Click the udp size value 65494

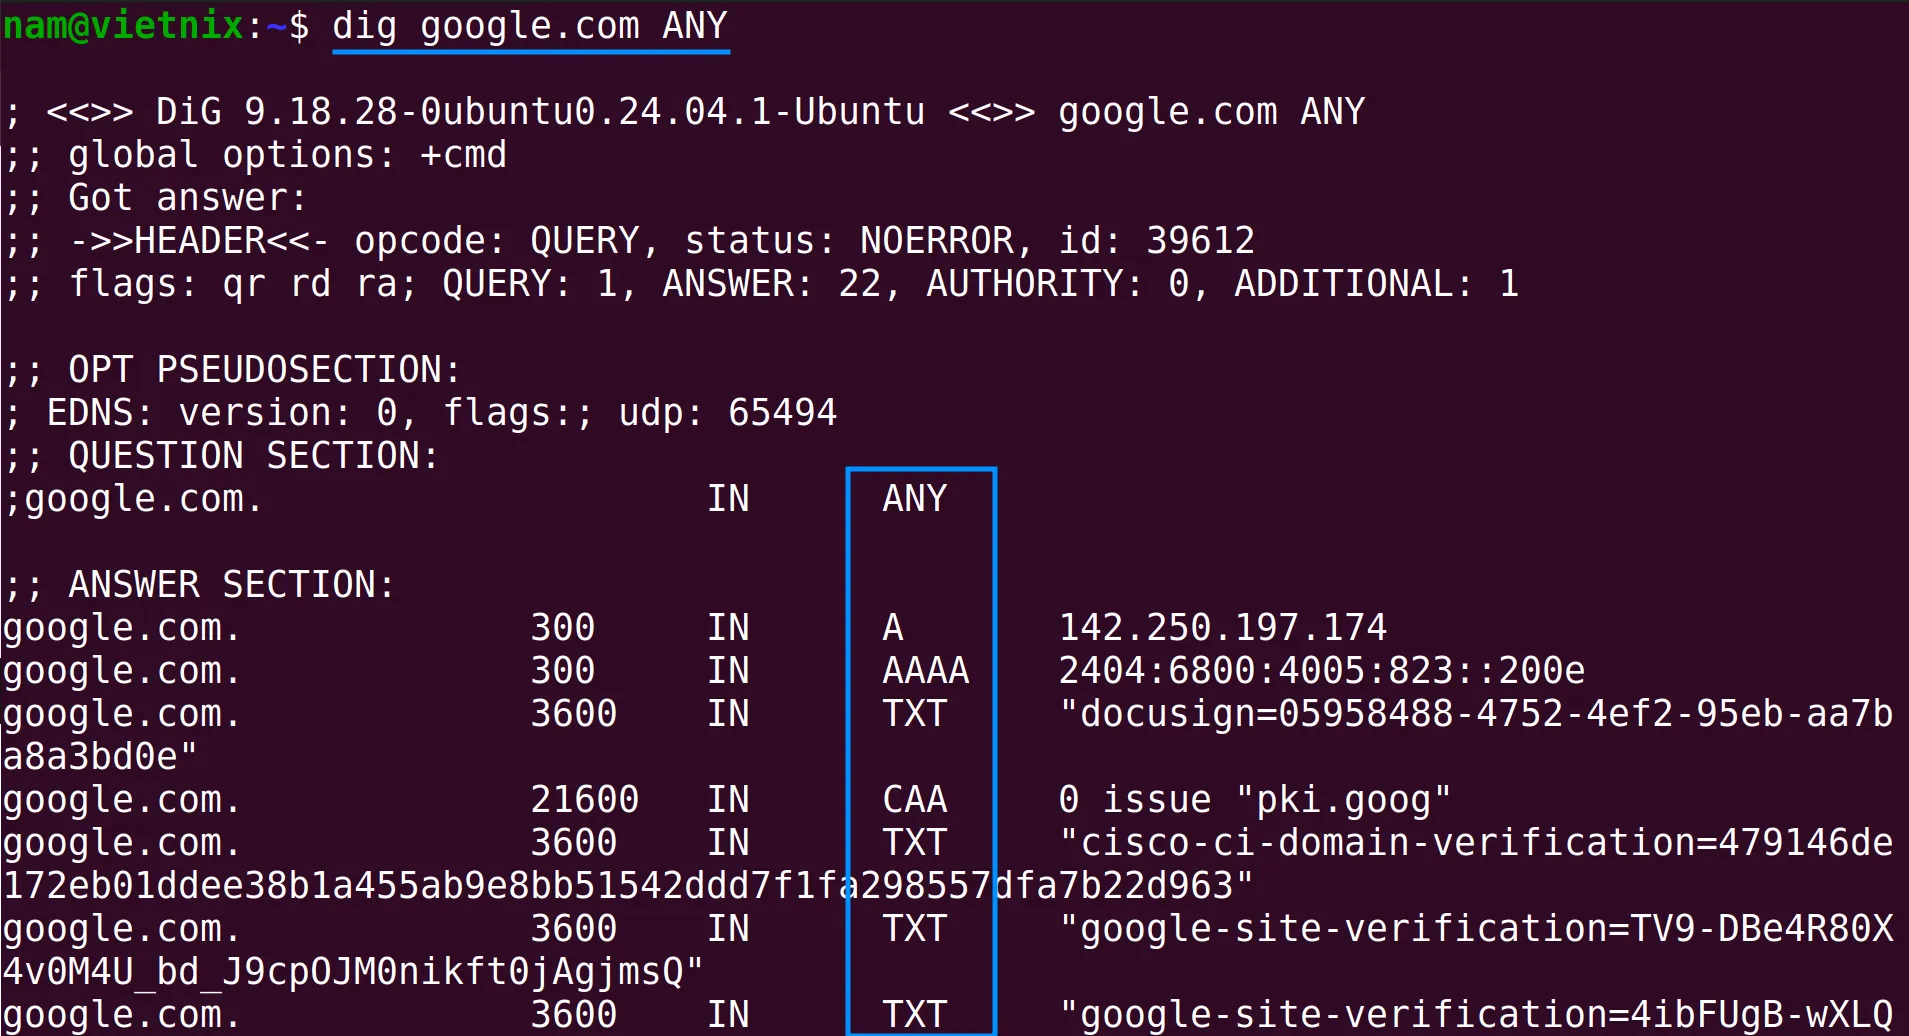tap(782, 413)
